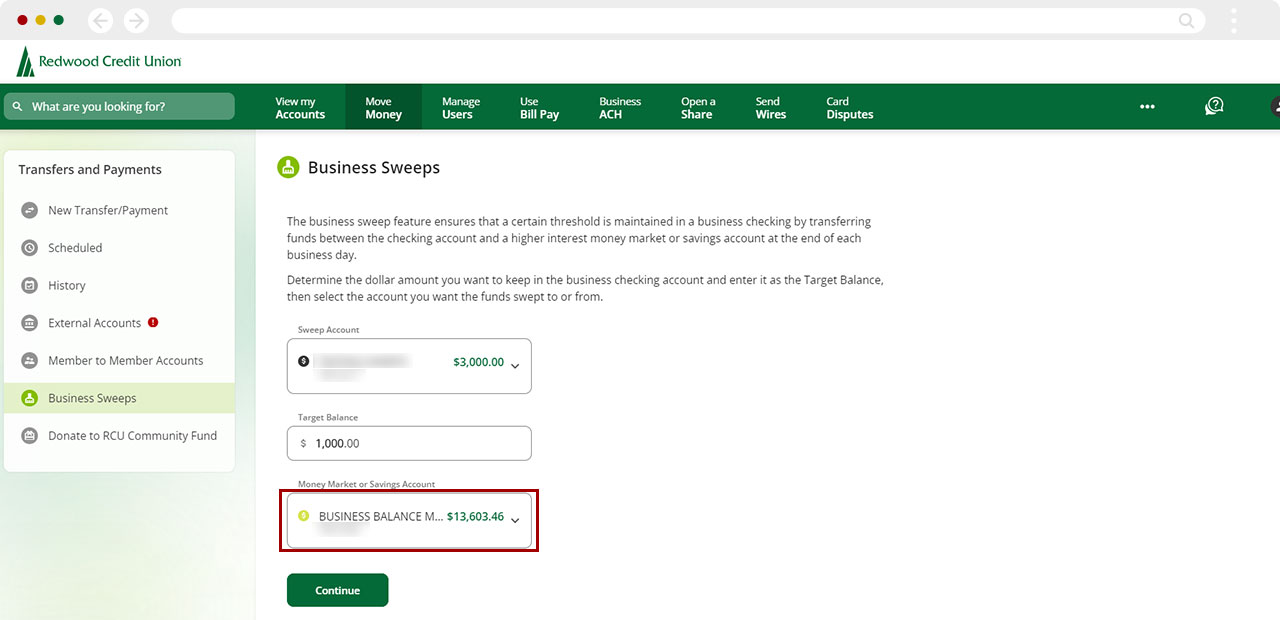Viewport: 1280px width, 620px height.
Task: Click the 'What are you looking for?' search box
Action: 119,107
